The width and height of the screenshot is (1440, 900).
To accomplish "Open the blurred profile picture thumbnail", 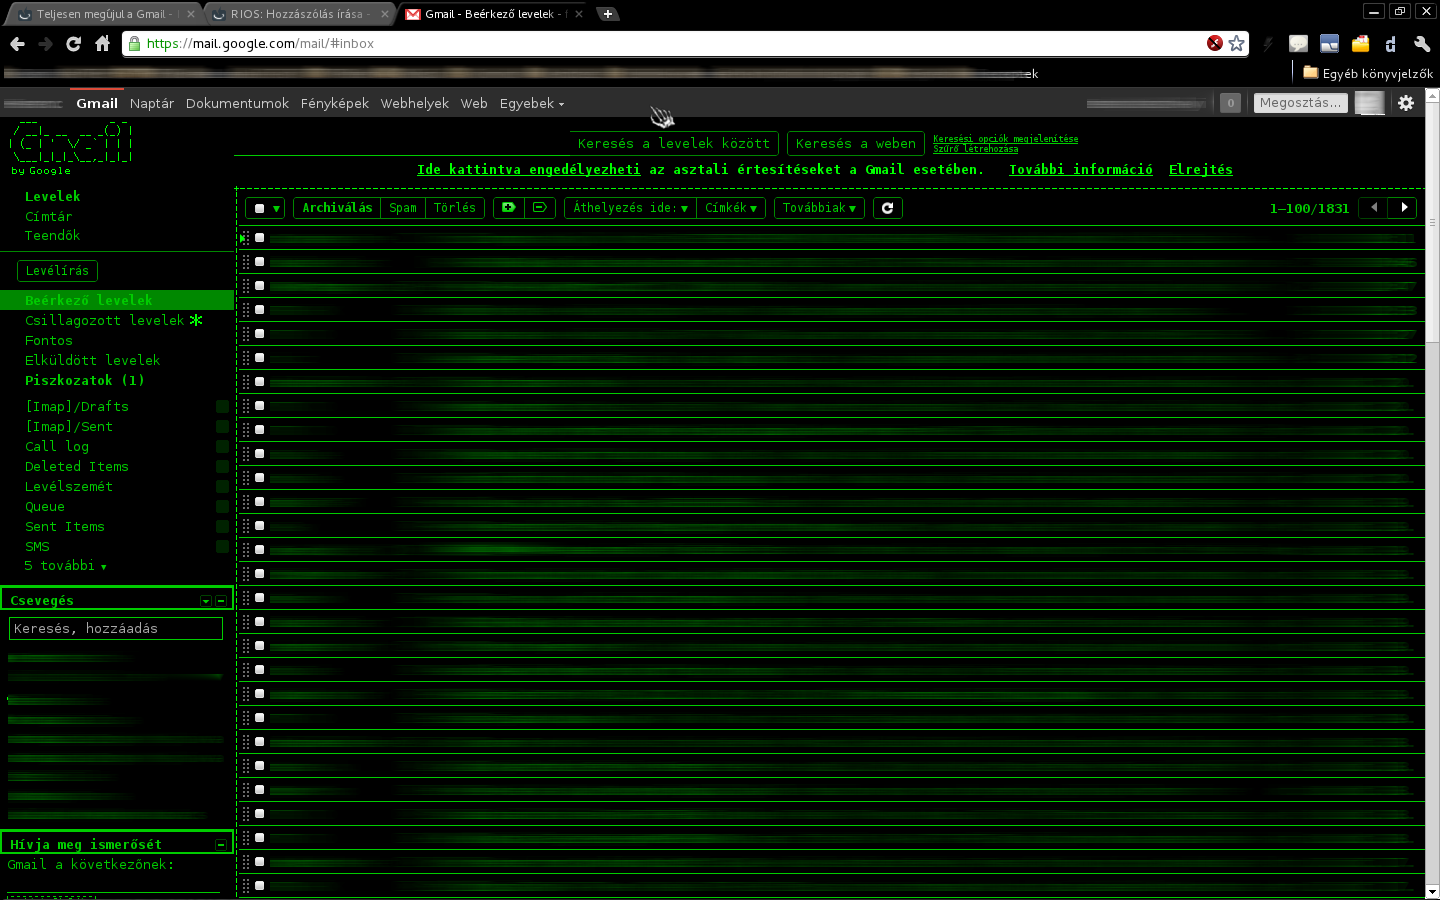I will tap(1369, 103).
